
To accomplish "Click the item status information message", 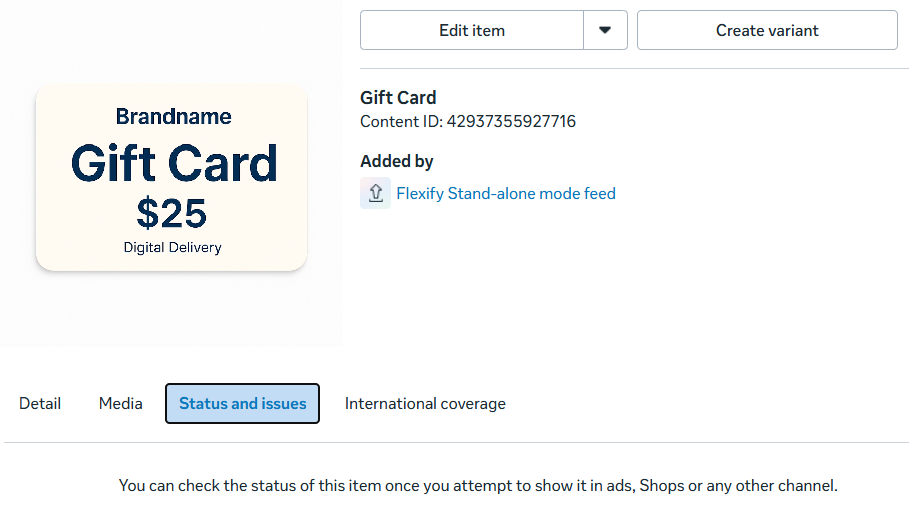I will [x=478, y=485].
